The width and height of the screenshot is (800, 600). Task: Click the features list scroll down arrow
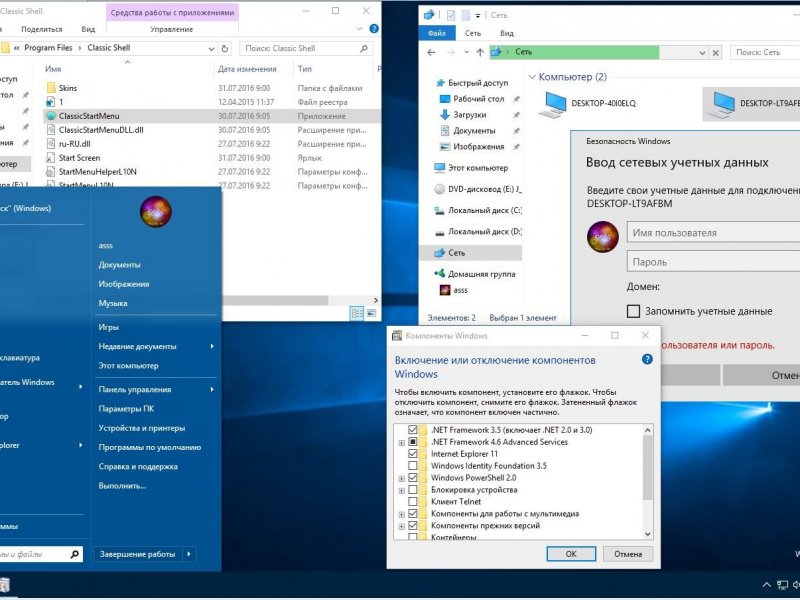[x=647, y=534]
